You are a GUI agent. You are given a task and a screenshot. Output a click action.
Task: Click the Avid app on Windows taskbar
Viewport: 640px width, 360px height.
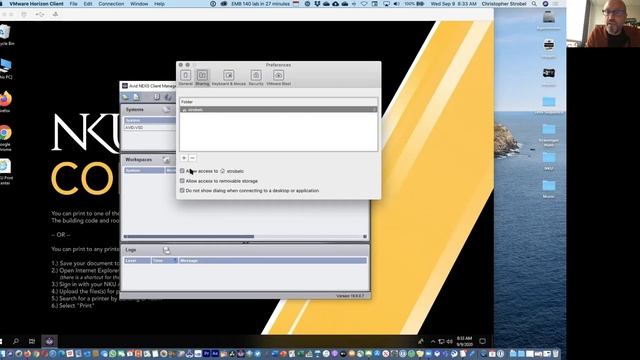tap(49, 341)
